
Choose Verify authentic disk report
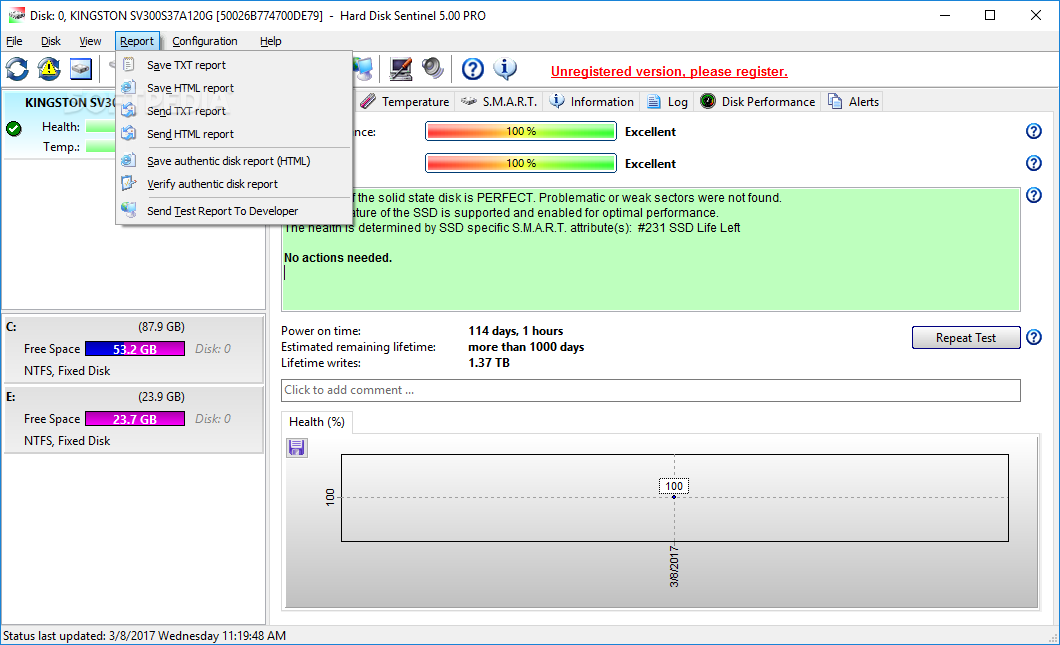pyautogui.click(x=234, y=184)
